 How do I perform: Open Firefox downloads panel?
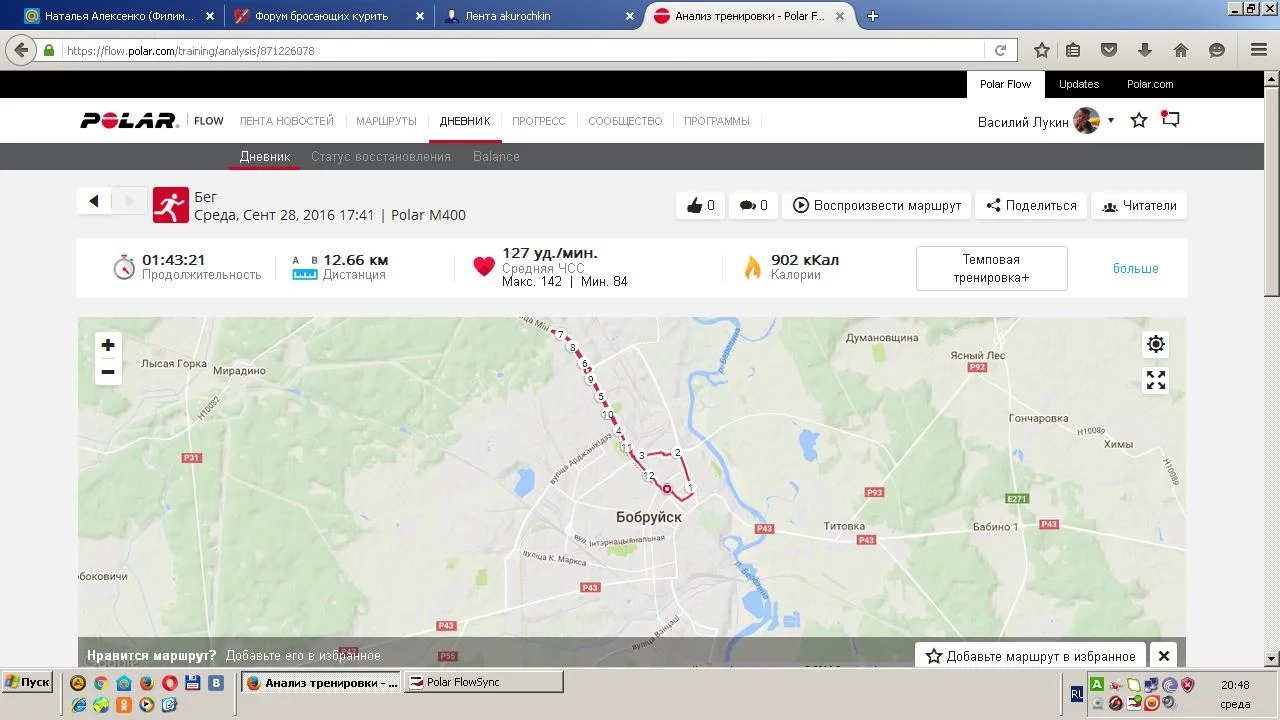pos(1145,50)
